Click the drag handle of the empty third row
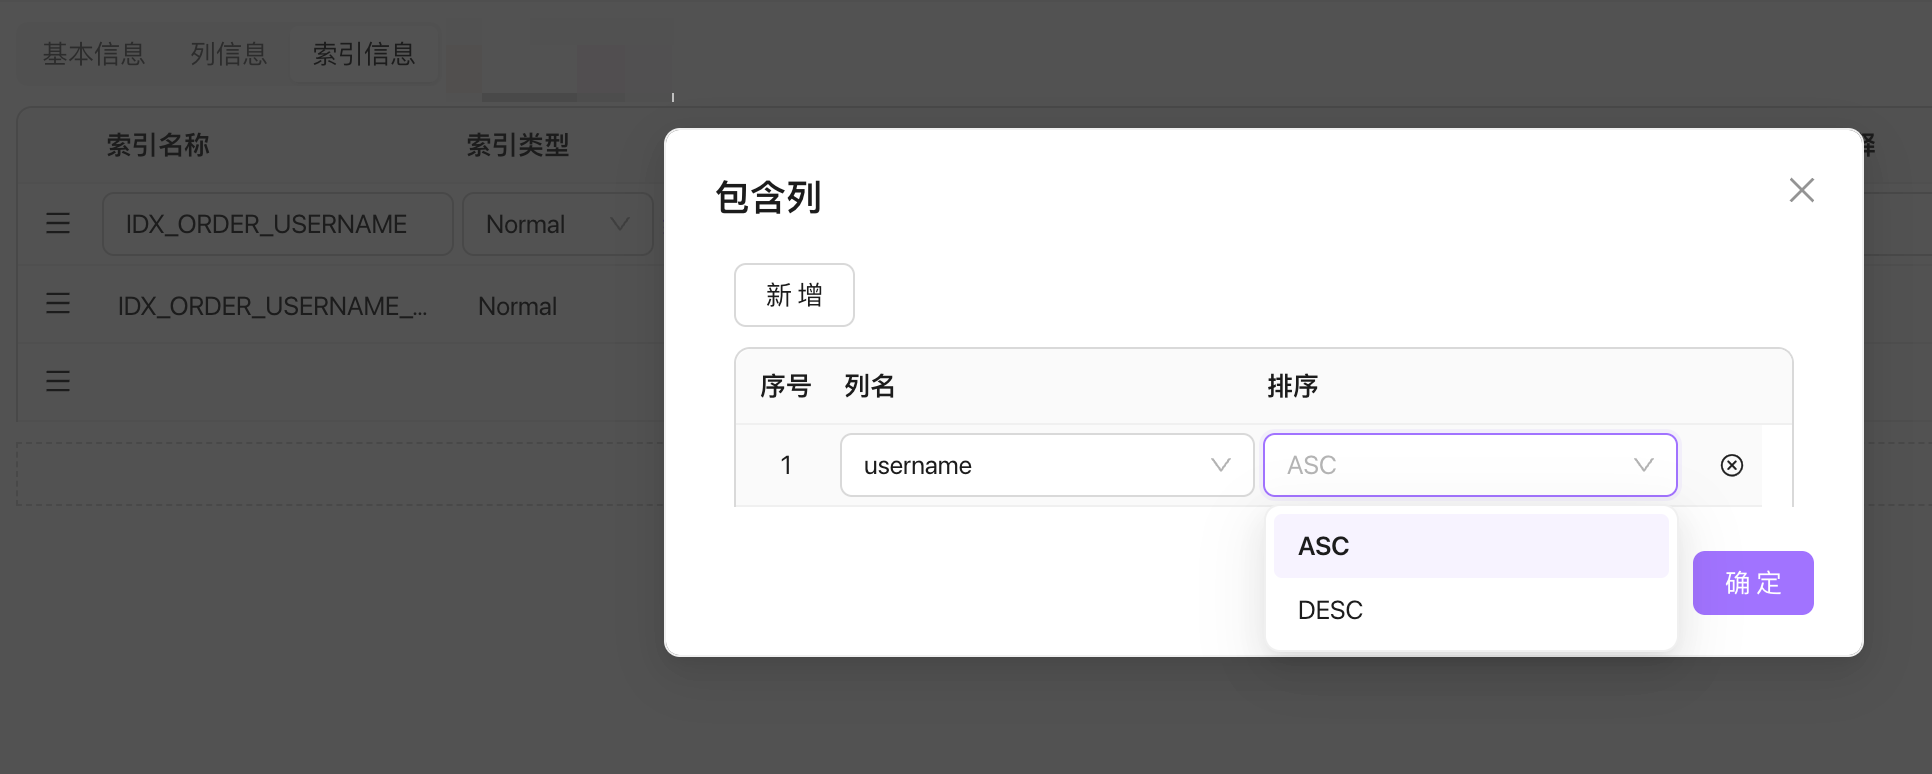Screen dimensions: 1932x774 (x=58, y=381)
